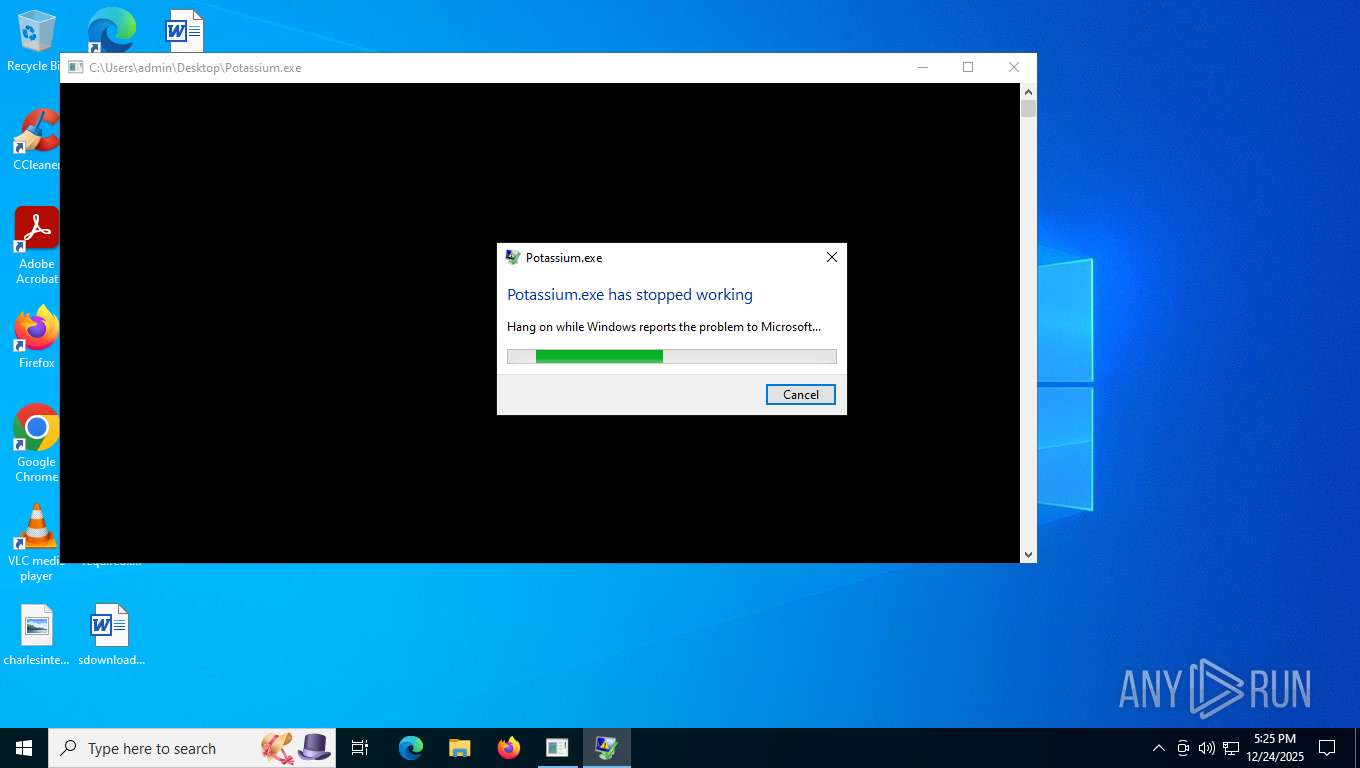Viewport: 1360px width, 768px height.
Task: Click the console title path text
Action: tap(195, 68)
